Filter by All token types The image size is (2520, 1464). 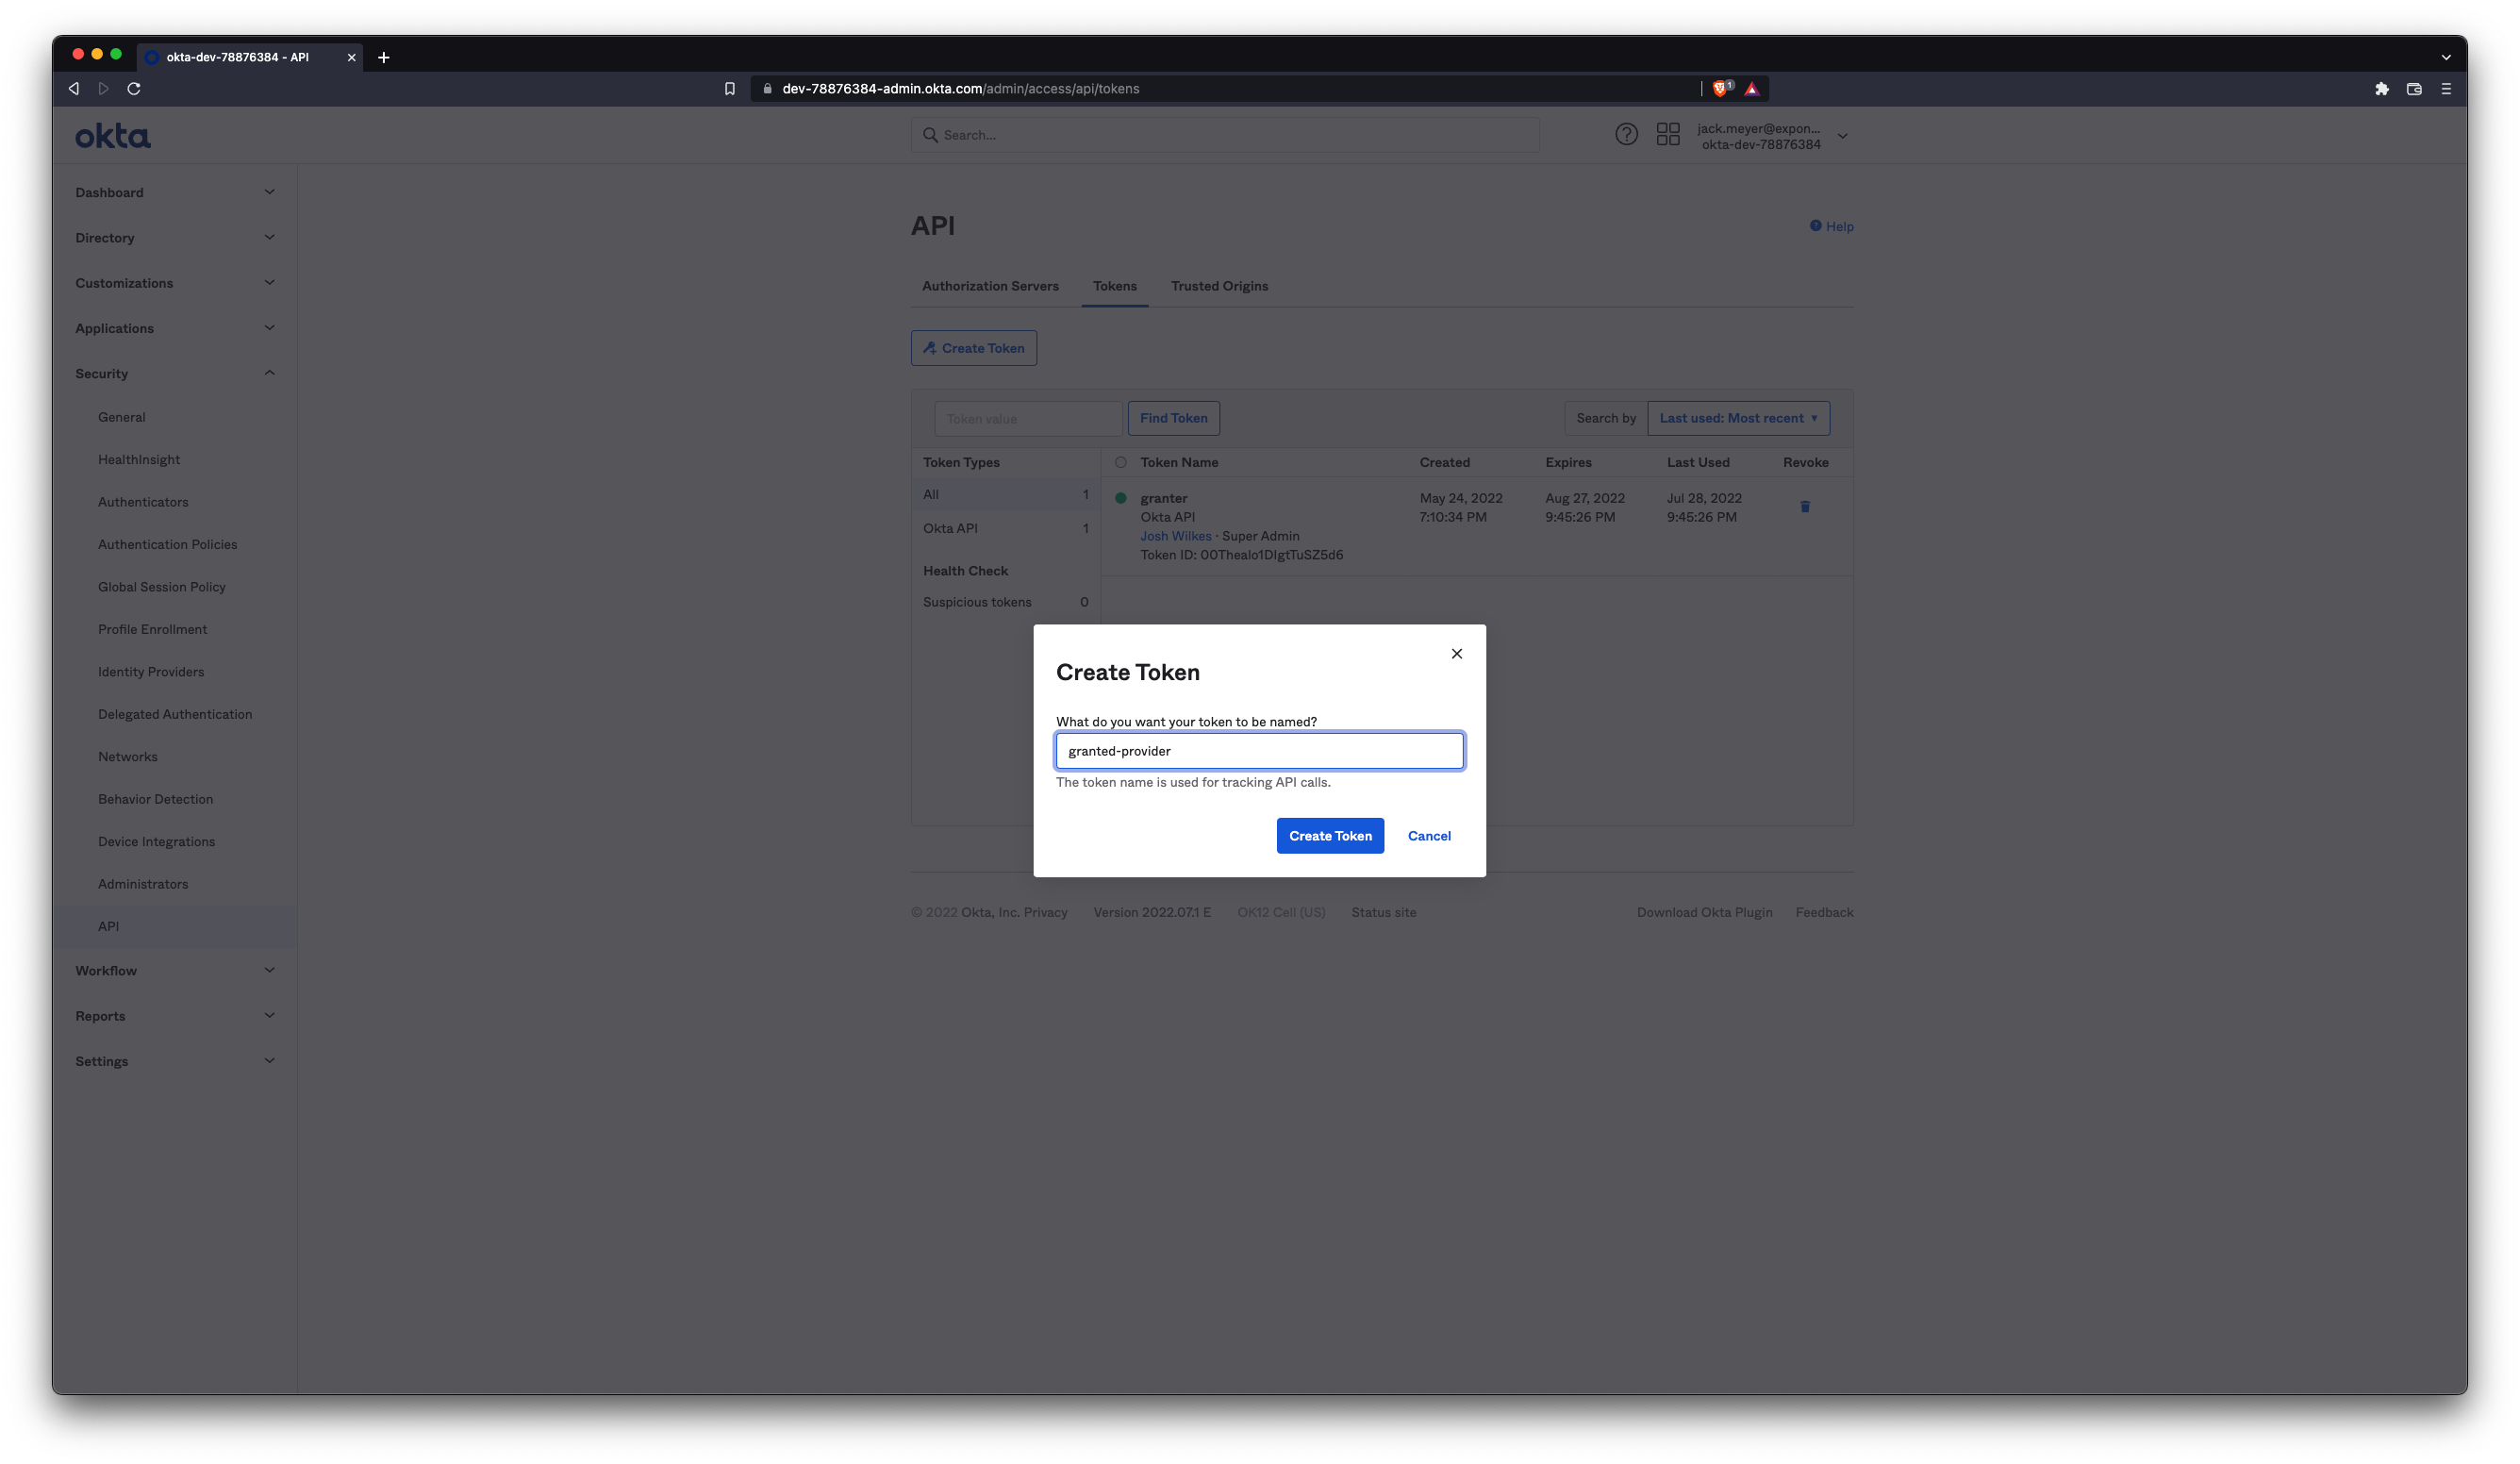[x=1005, y=494]
